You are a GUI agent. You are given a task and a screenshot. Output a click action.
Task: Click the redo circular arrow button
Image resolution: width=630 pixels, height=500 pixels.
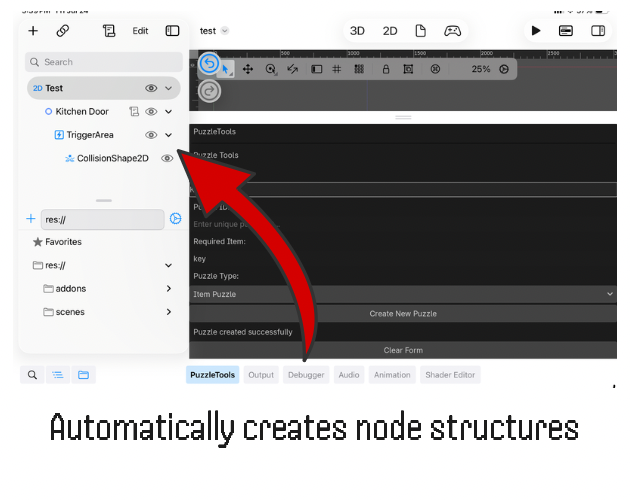pos(209,91)
